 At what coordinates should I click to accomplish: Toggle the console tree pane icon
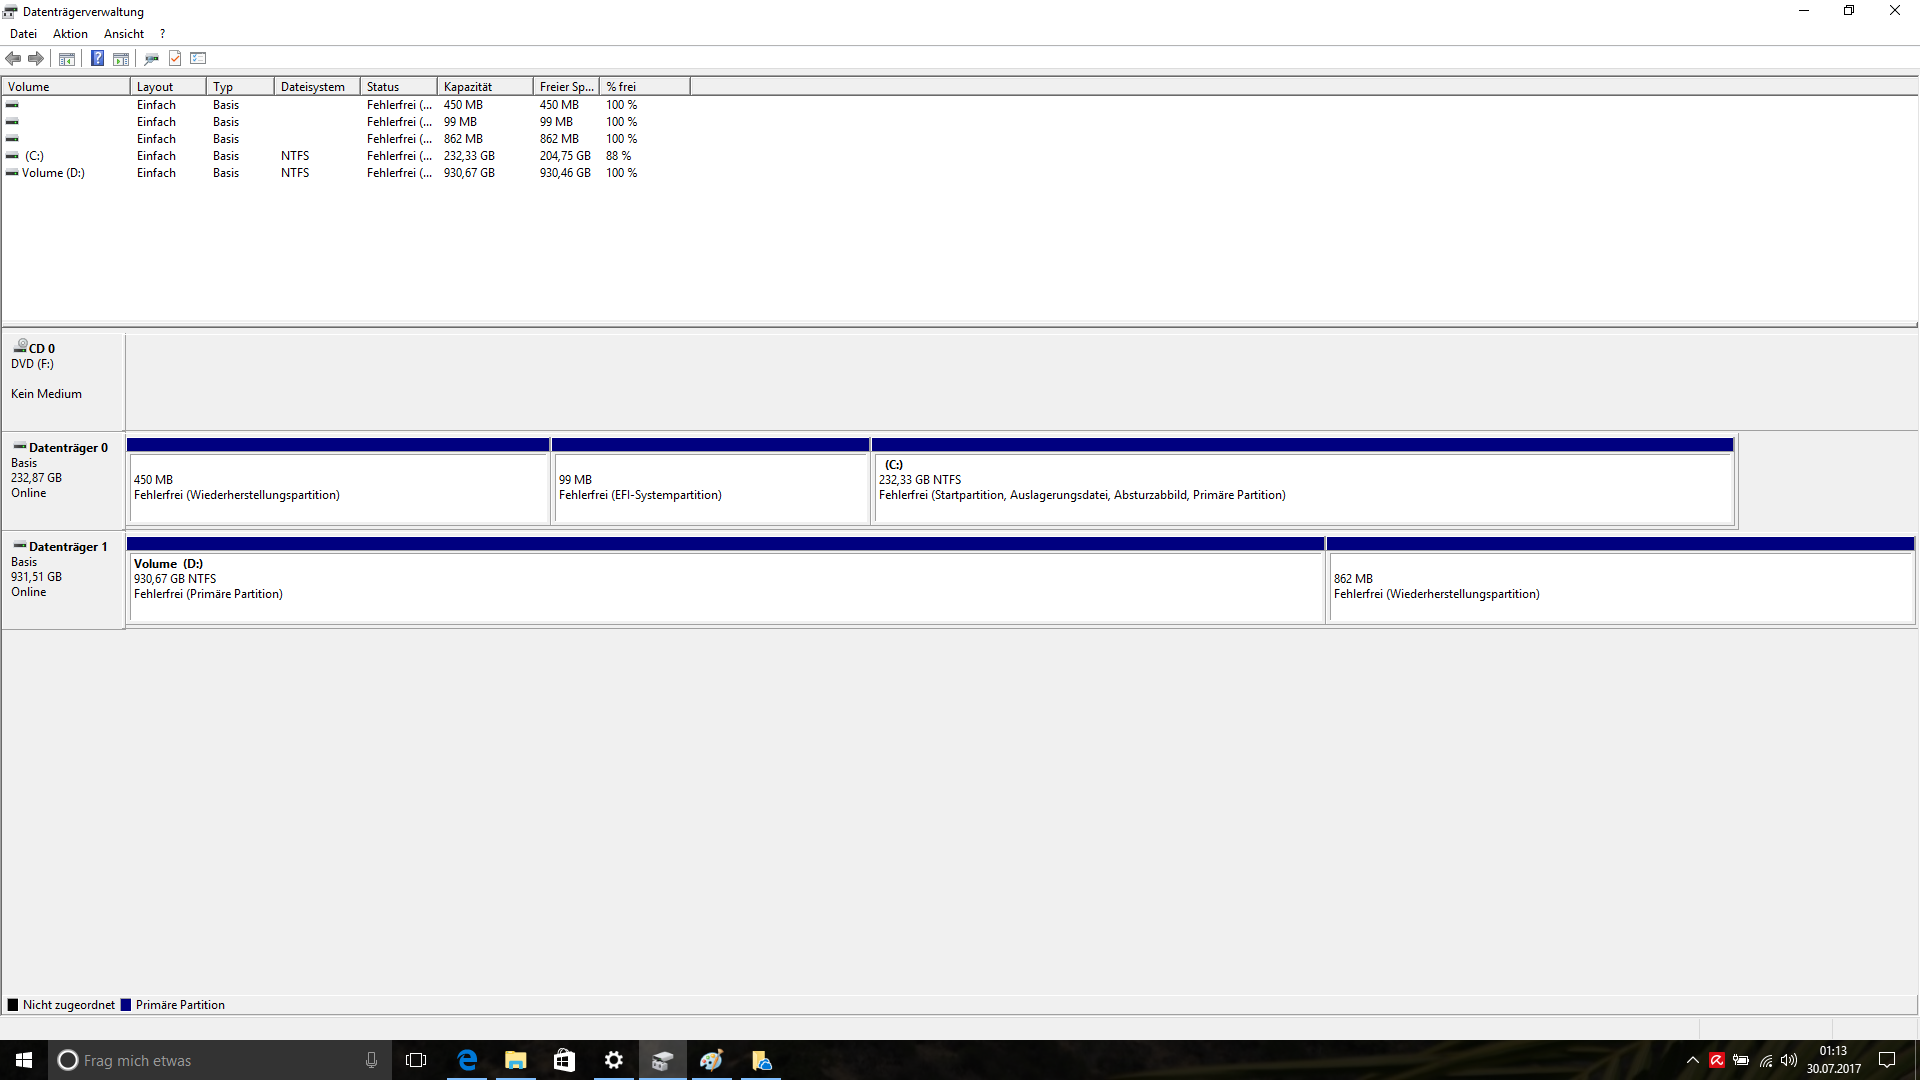coord(67,59)
